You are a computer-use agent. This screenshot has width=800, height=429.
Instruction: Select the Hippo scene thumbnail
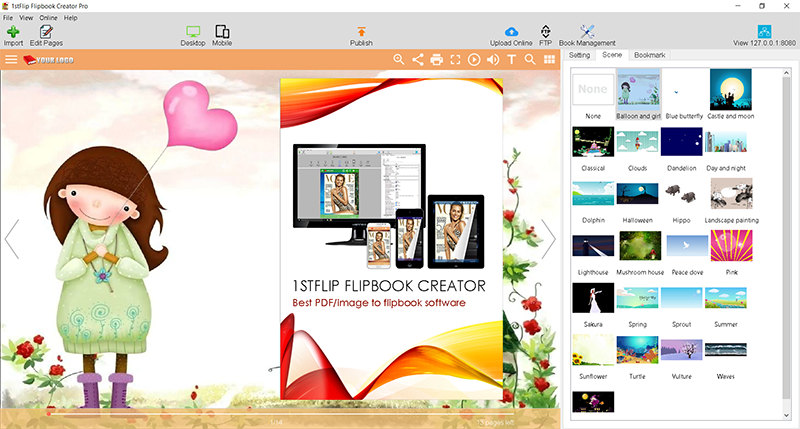point(682,193)
